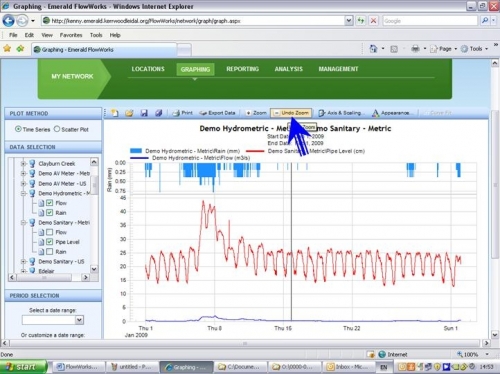
Task: Click the Windows start button
Action: 23,367
